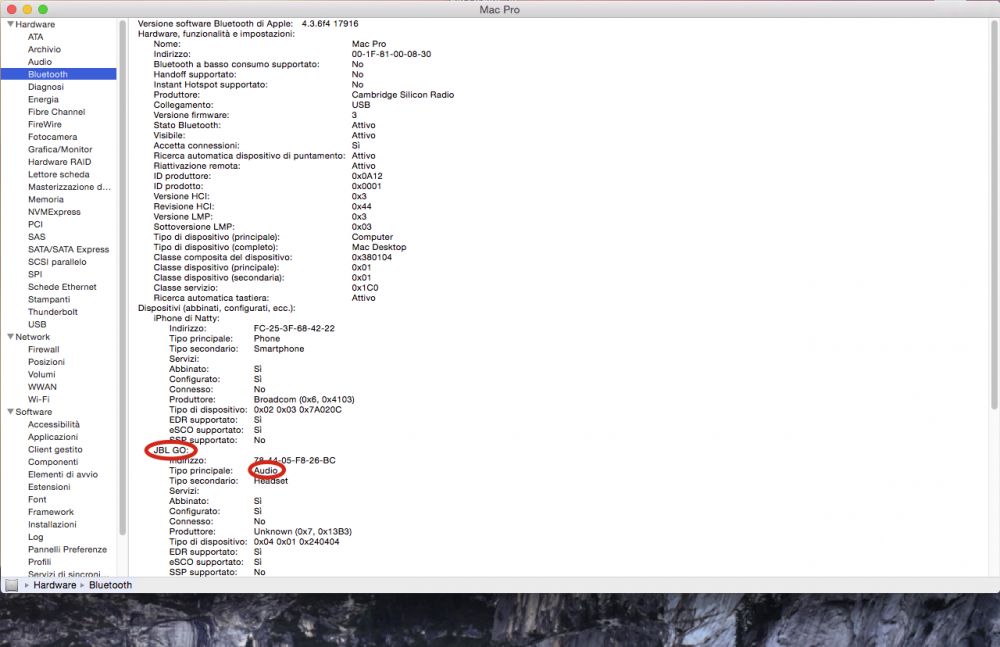This screenshot has width=1000, height=647.
Task: Click 'Broadcom (0x6, 0x4103)' manufacturer value
Action: (x=304, y=399)
